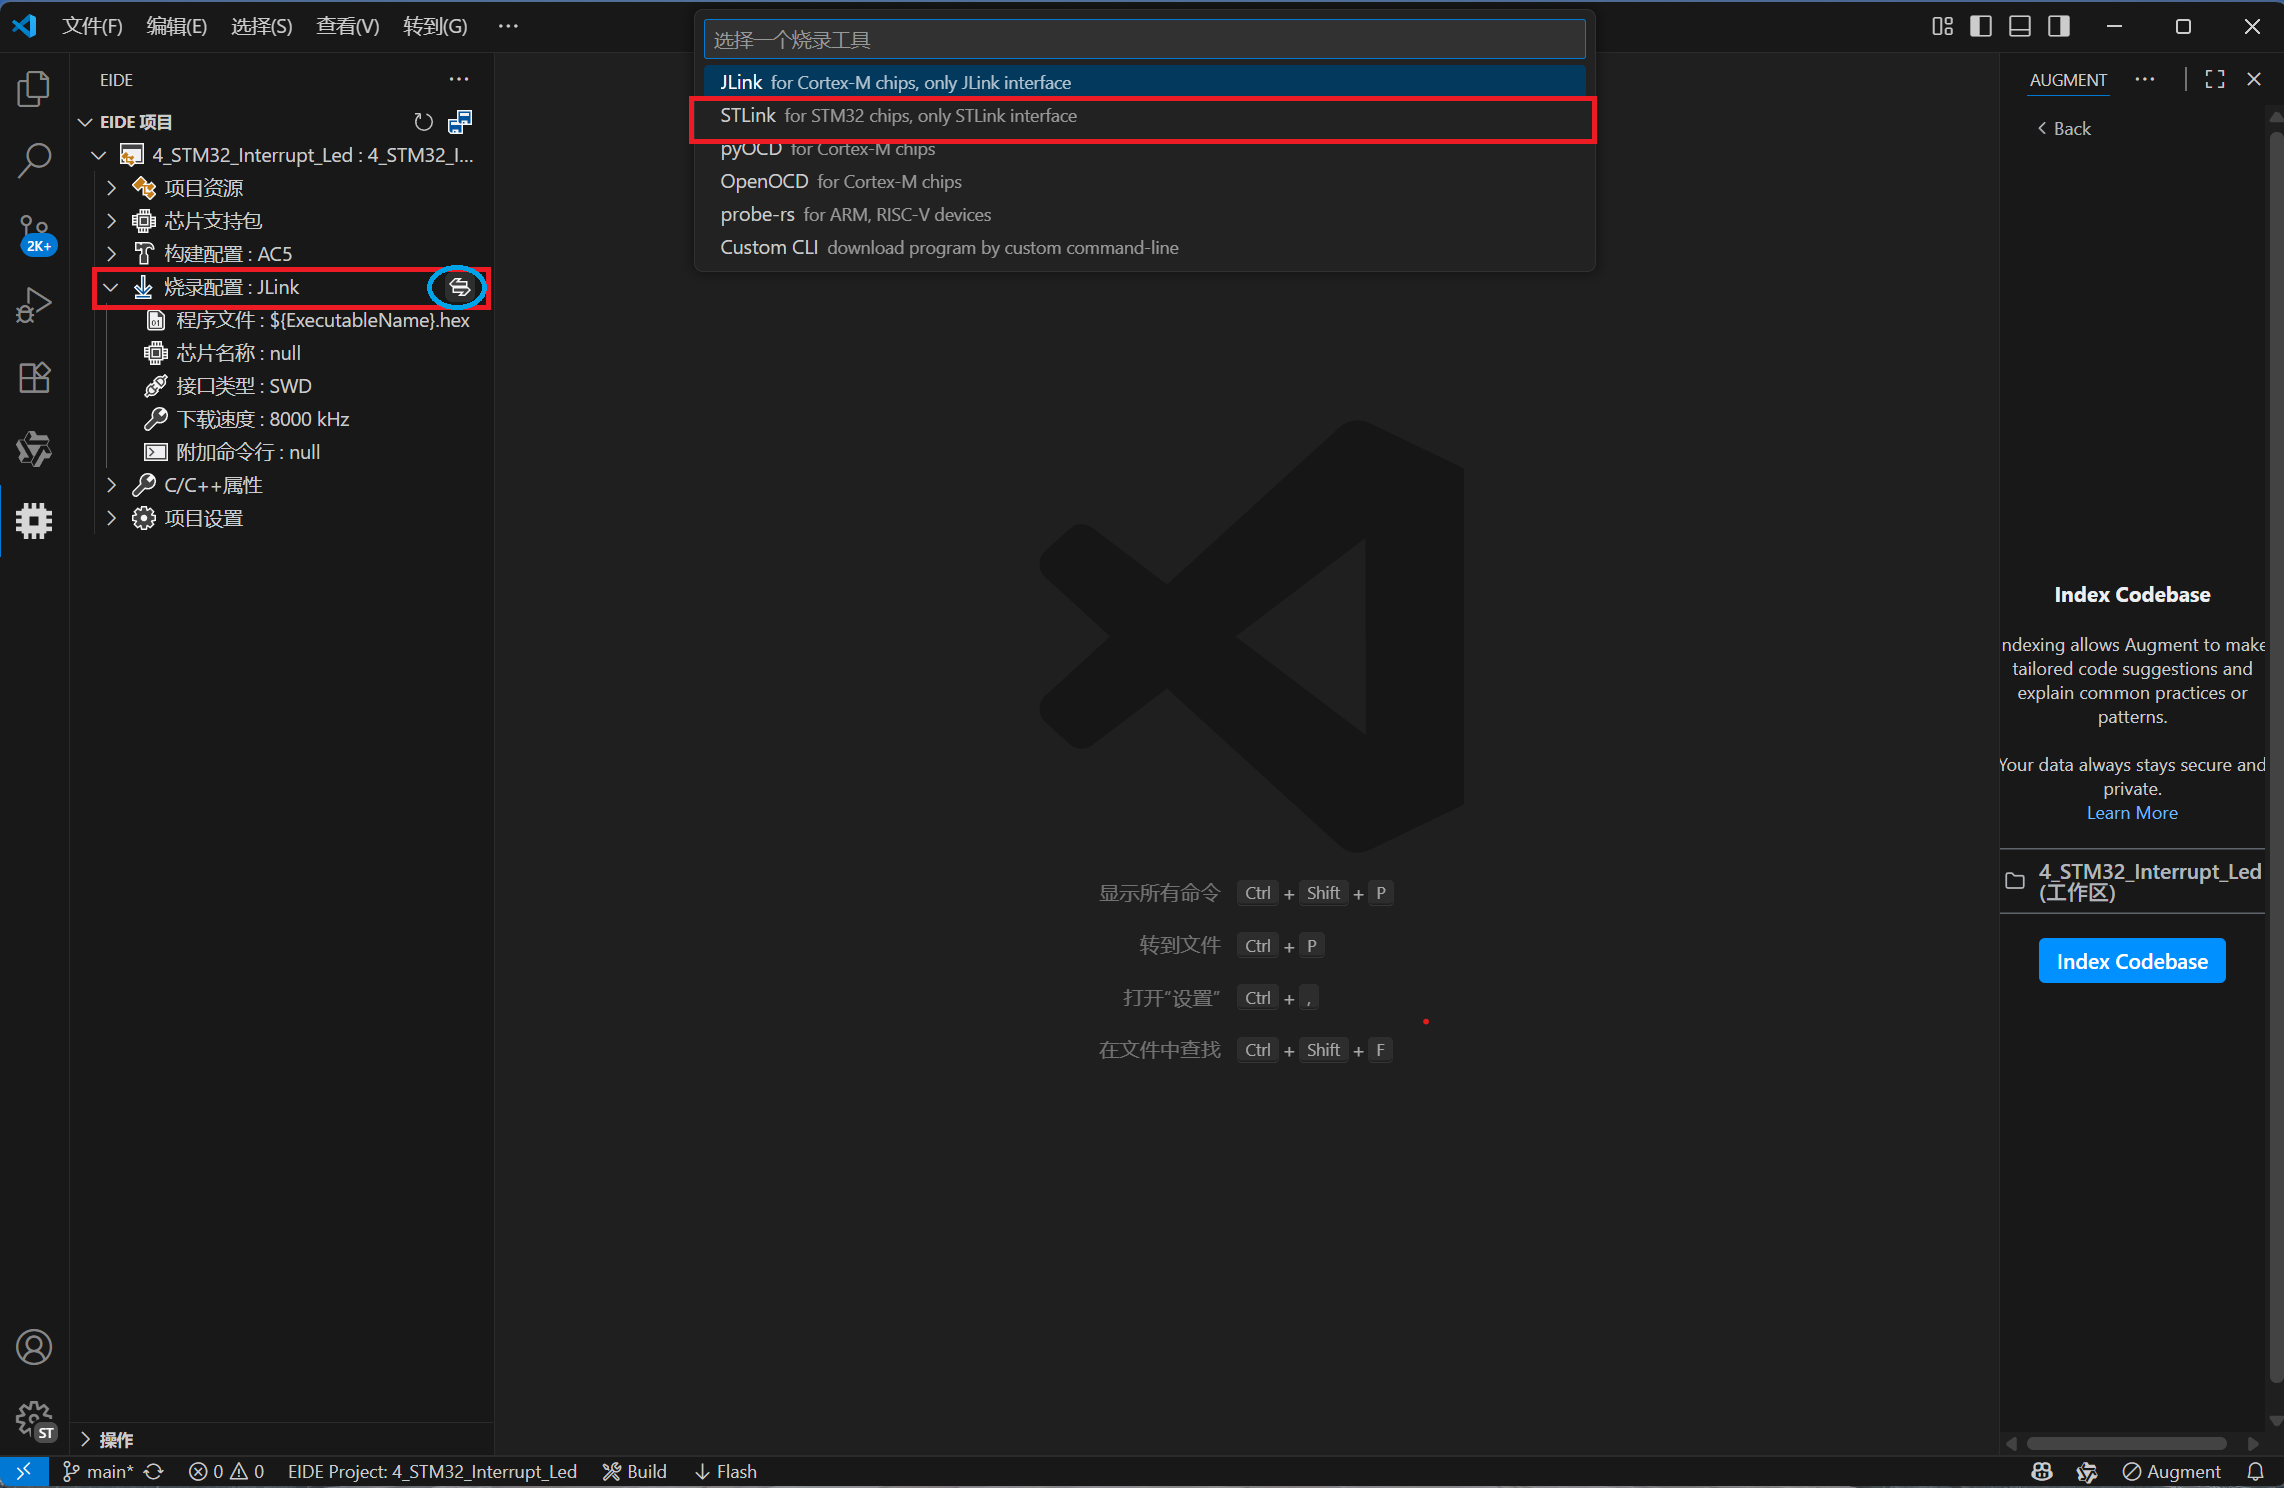Refresh the EIDE 项目 list
The width and height of the screenshot is (2284, 1488).
tap(424, 122)
